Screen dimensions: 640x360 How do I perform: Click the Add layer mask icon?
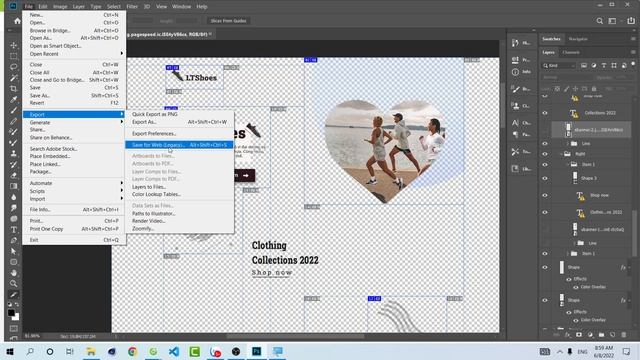pos(579,335)
